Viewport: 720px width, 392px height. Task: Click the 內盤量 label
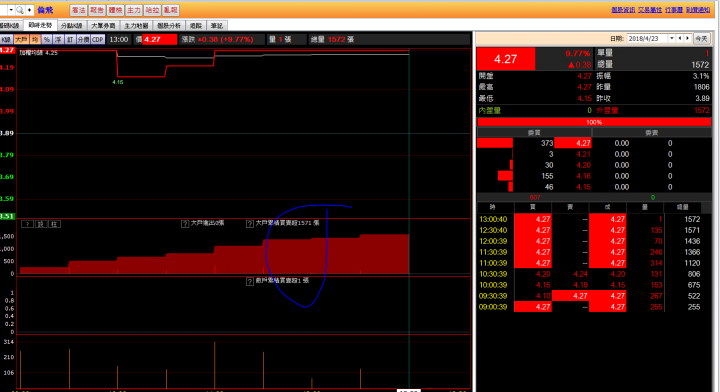pos(489,111)
